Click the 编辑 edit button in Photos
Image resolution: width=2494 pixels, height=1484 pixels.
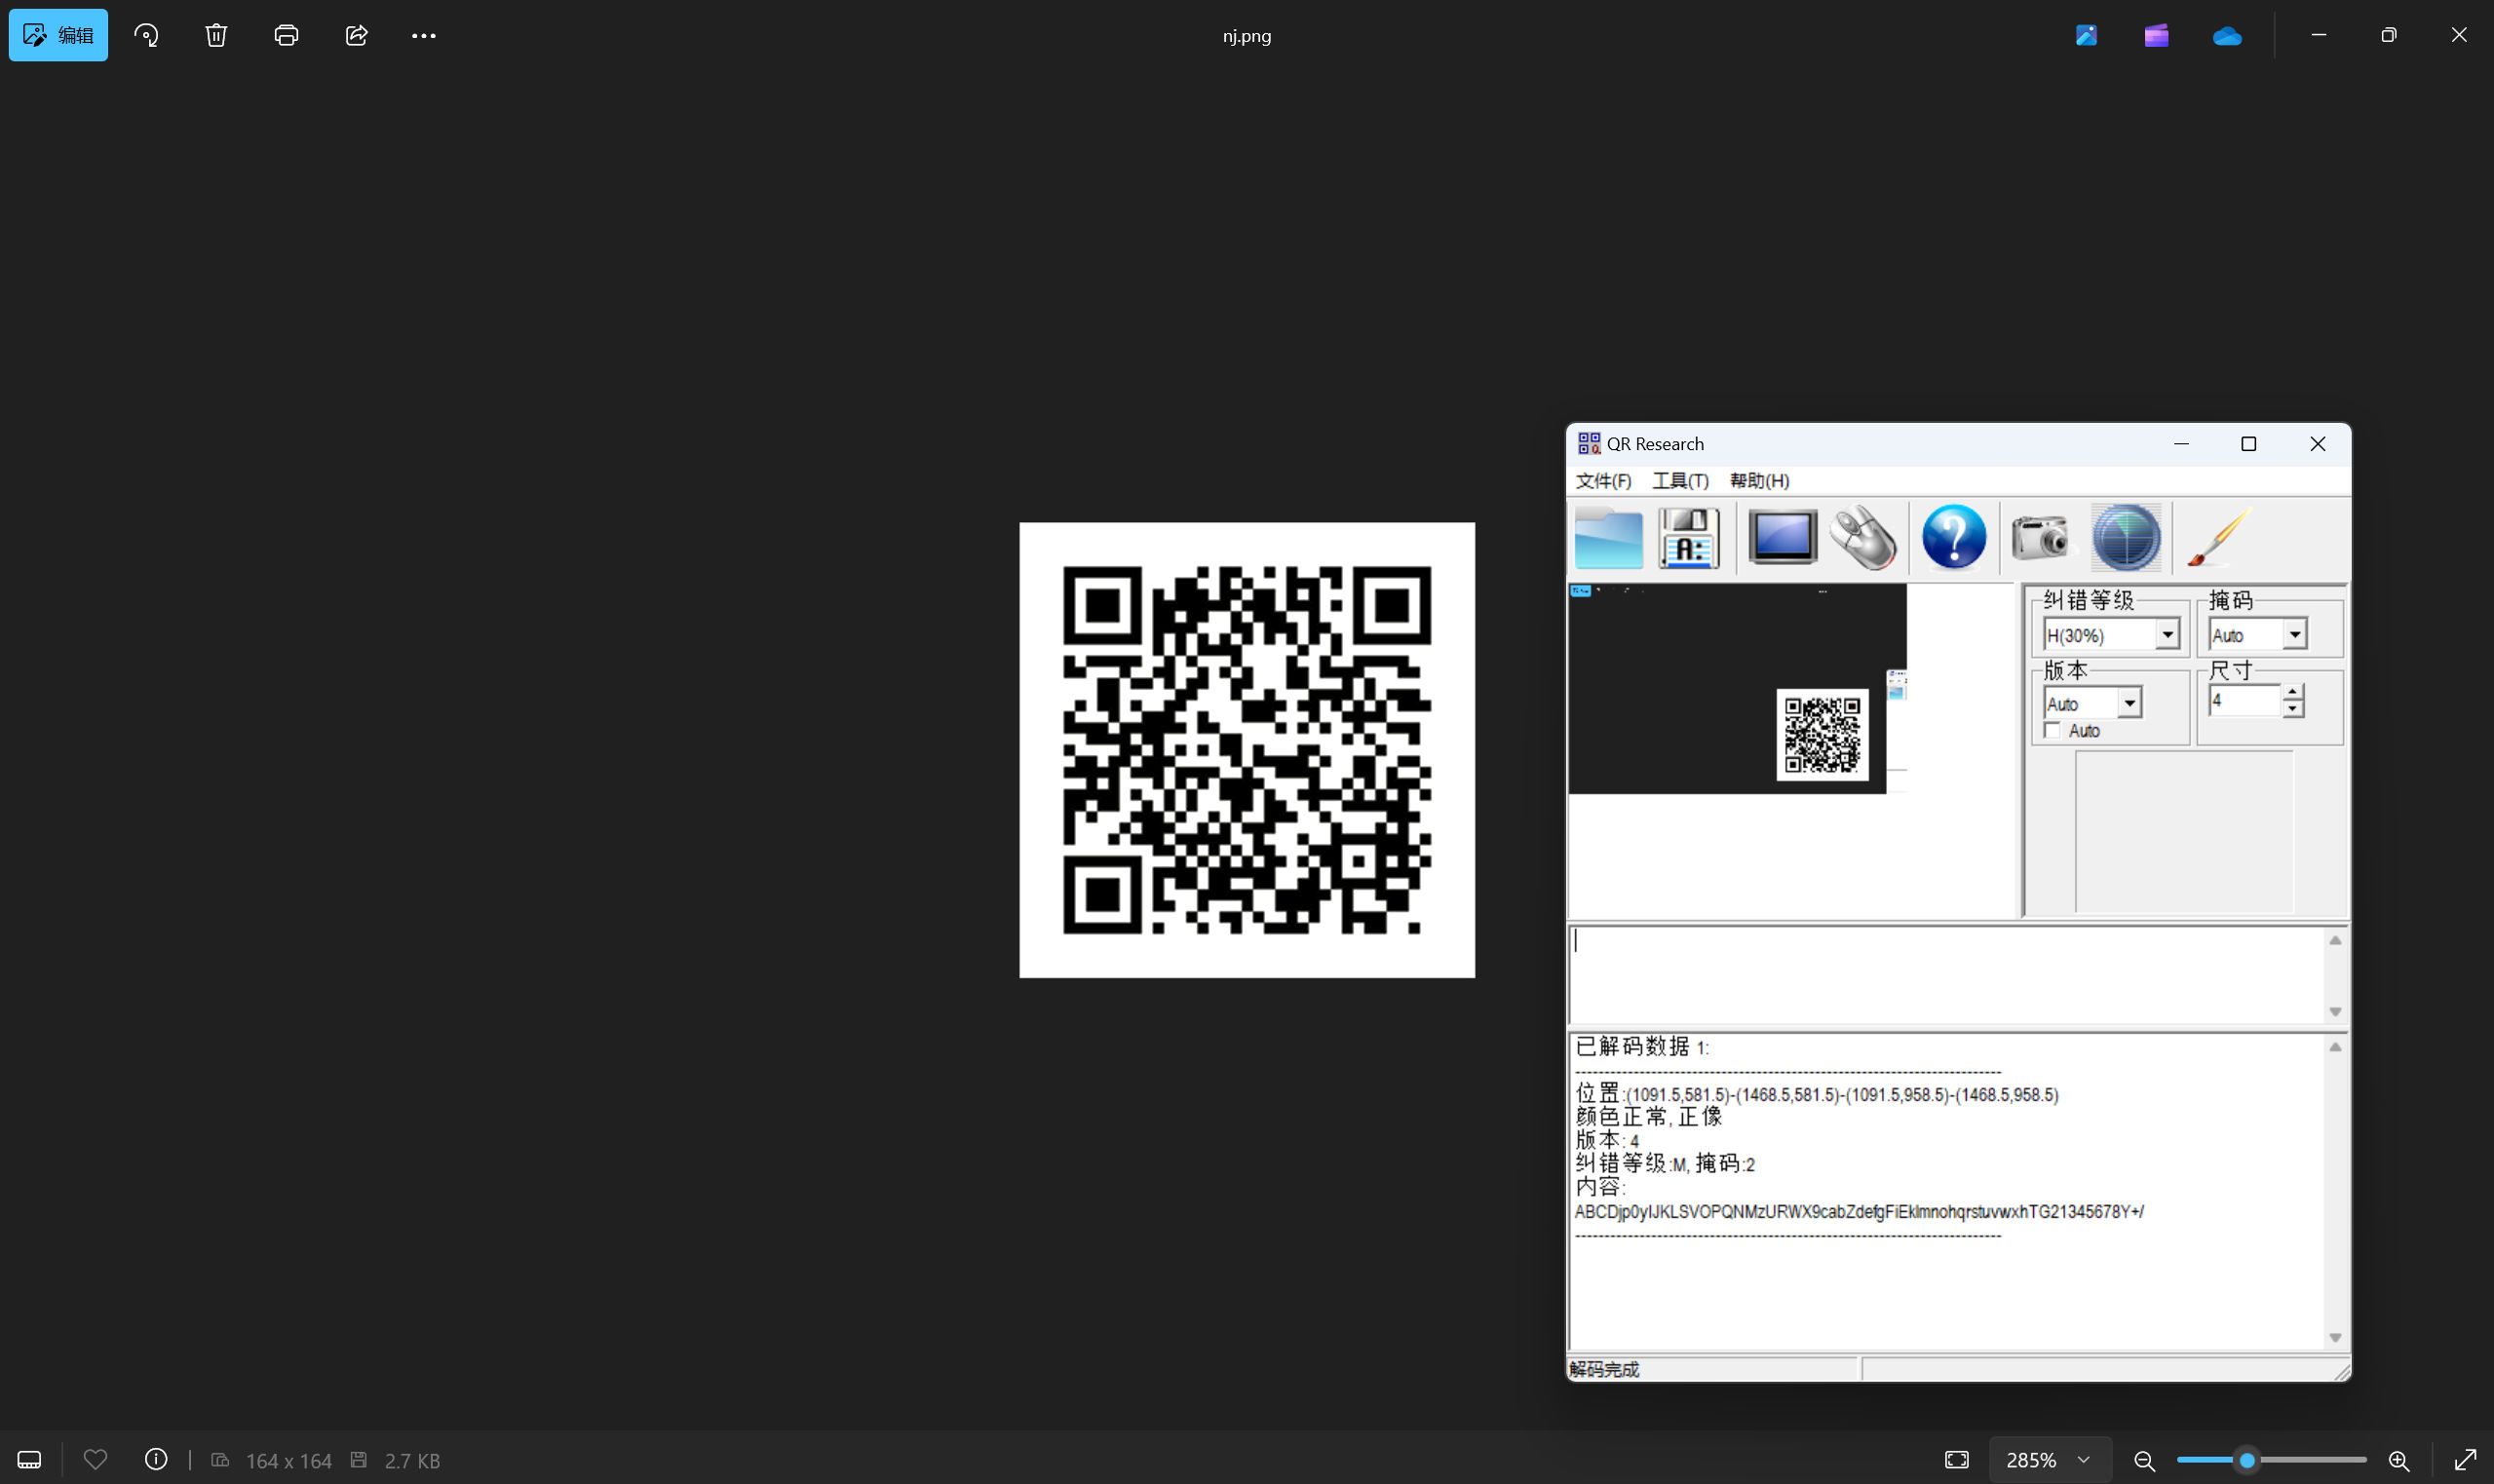click(x=58, y=35)
